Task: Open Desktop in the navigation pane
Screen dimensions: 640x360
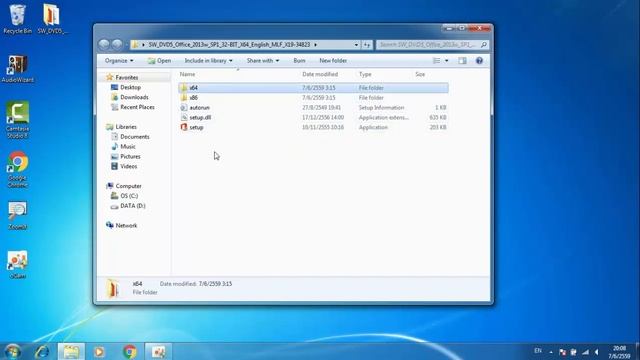Action: (130, 87)
